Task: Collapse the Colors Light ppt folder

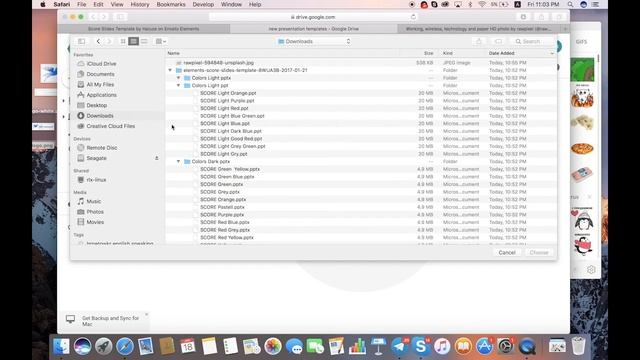Action: tap(178, 85)
